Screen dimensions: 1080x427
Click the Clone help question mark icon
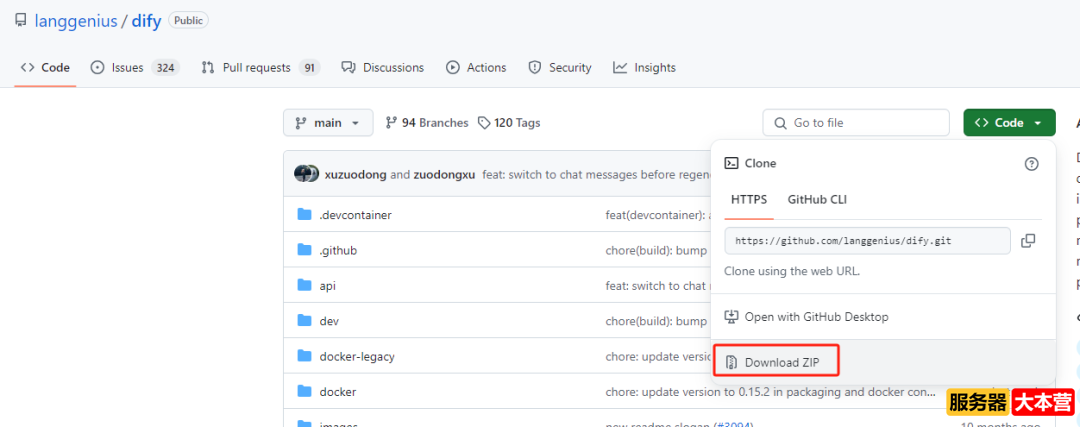[x=1031, y=163]
